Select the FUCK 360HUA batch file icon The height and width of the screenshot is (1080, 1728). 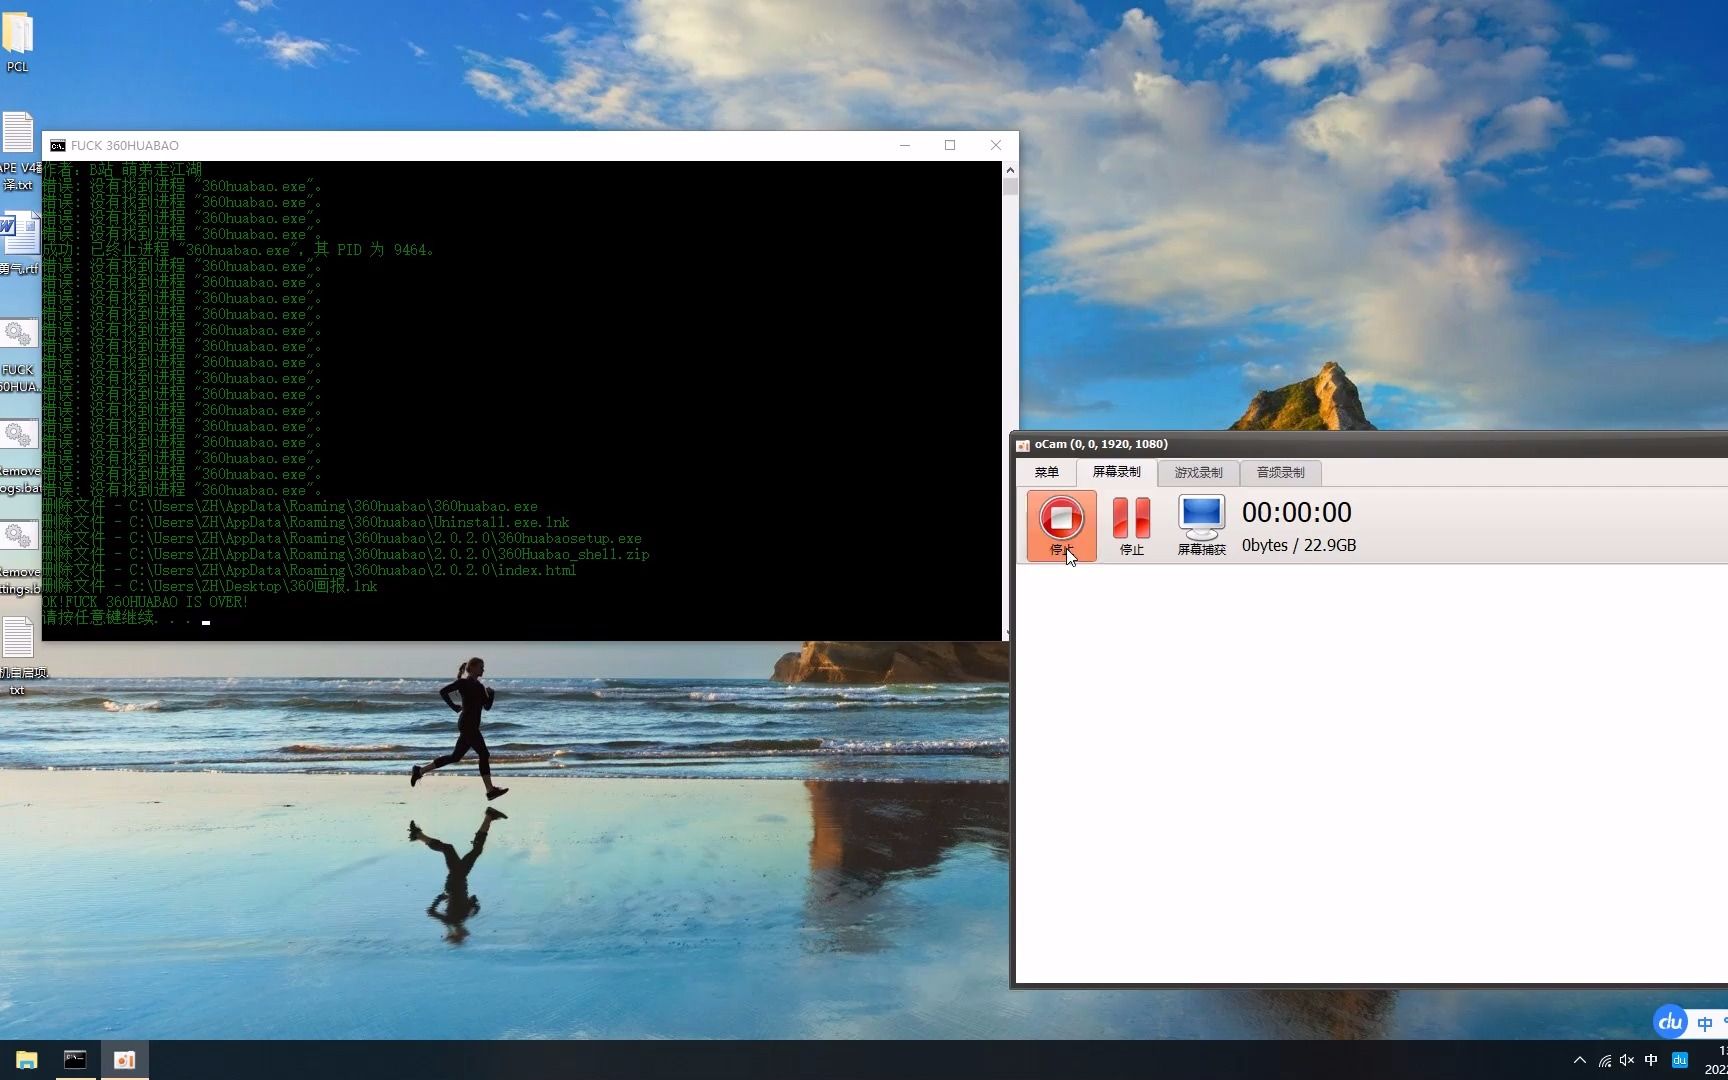click(x=18, y=357)
